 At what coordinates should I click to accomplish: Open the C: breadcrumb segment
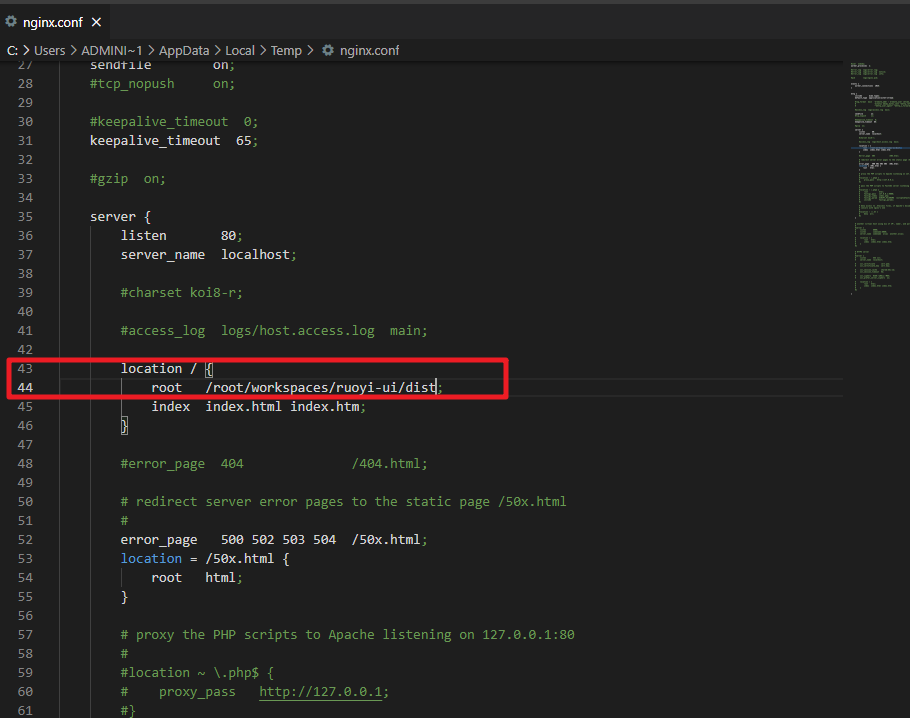click(x=12, y=50)
